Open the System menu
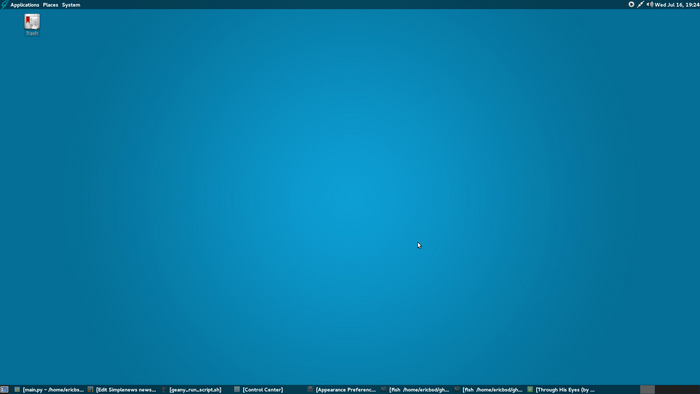 point(71,5)
